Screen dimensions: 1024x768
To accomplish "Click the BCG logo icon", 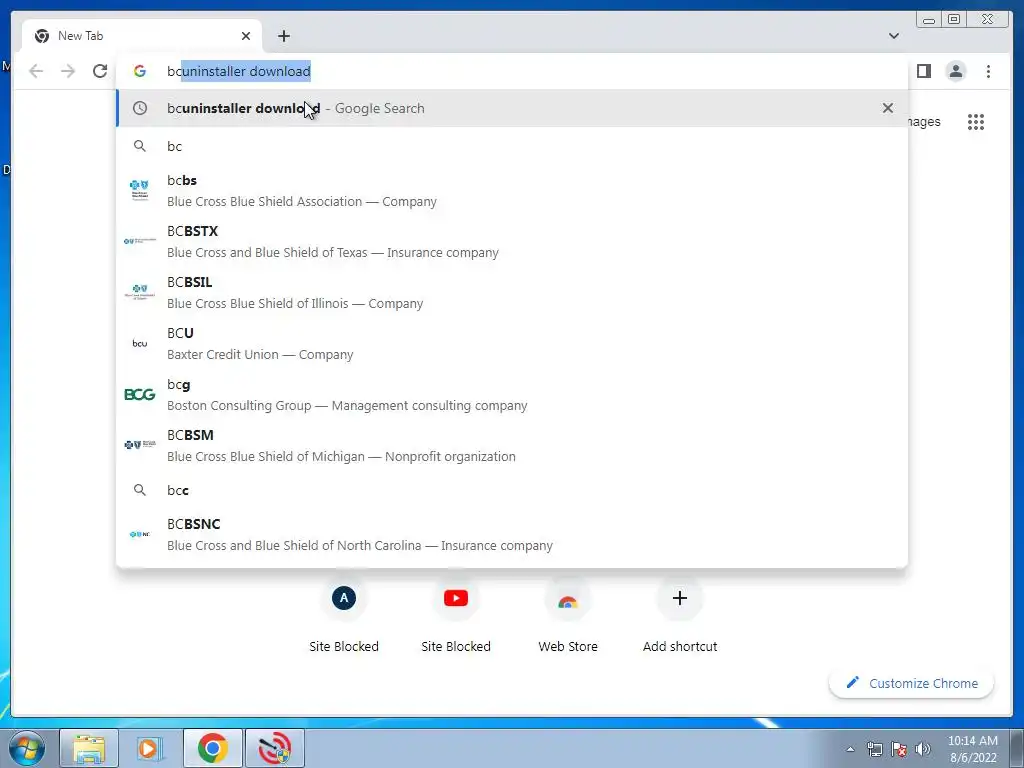I will [x=140, y=394].
